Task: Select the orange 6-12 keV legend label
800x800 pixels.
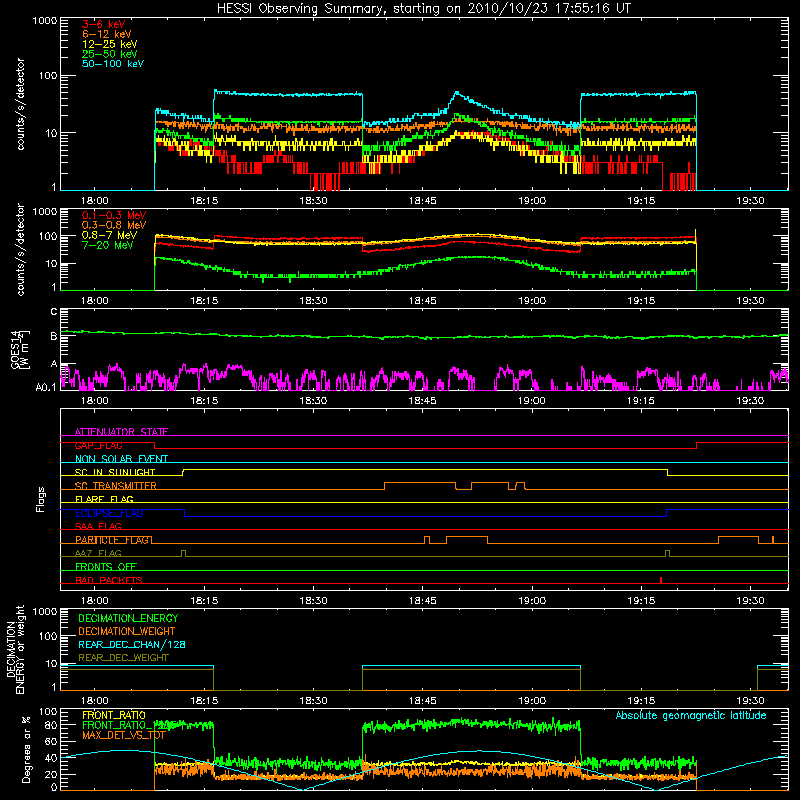Action: pyautogui.click(x=106, y=34)
